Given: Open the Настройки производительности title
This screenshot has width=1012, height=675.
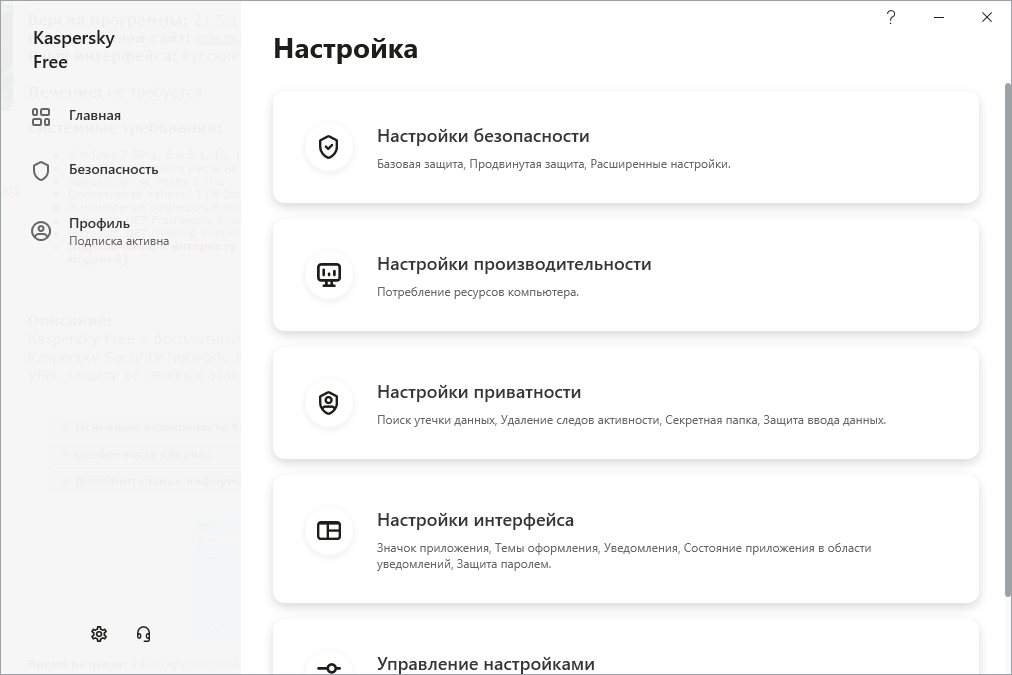Looking at the screenshot, I should 514,264.
